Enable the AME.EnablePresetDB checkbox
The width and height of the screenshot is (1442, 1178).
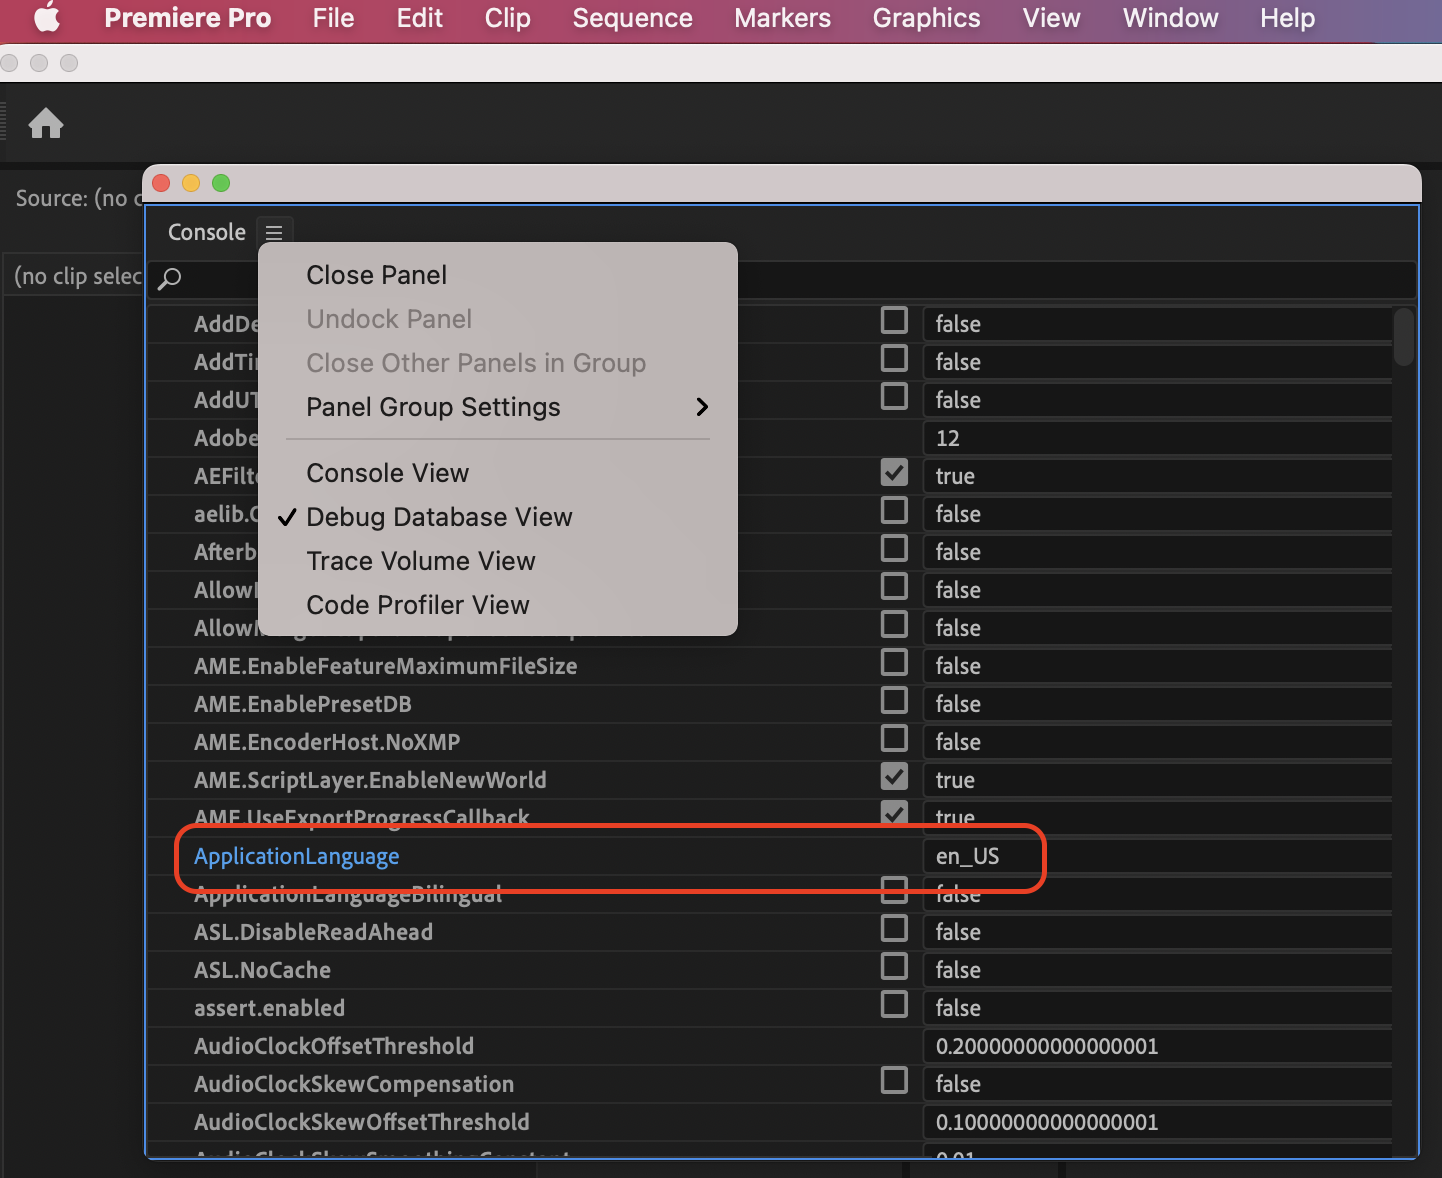[x=894, y=701]
